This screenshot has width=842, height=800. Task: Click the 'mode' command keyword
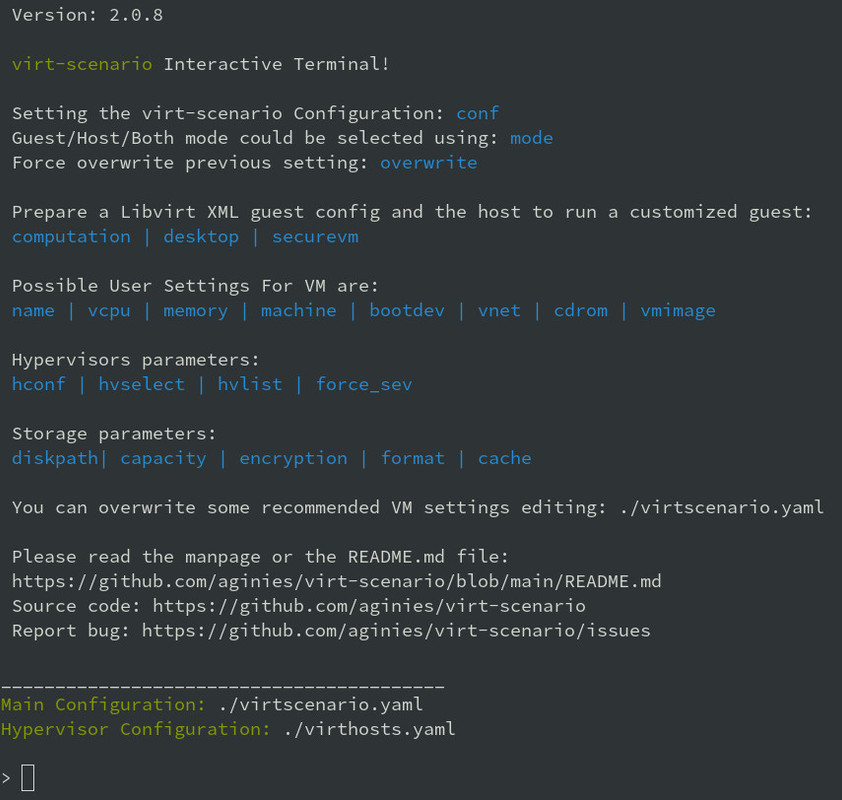tap(531, 138)
